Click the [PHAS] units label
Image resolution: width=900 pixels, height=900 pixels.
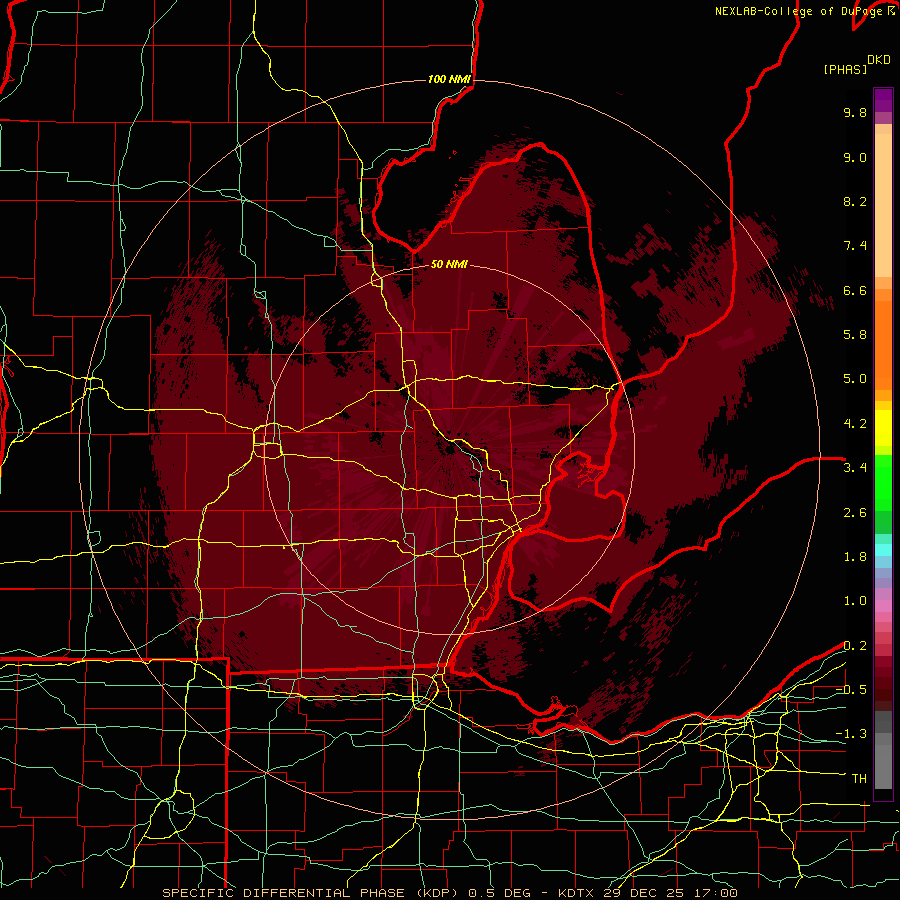pyautogui.click(x=845, y=70)
